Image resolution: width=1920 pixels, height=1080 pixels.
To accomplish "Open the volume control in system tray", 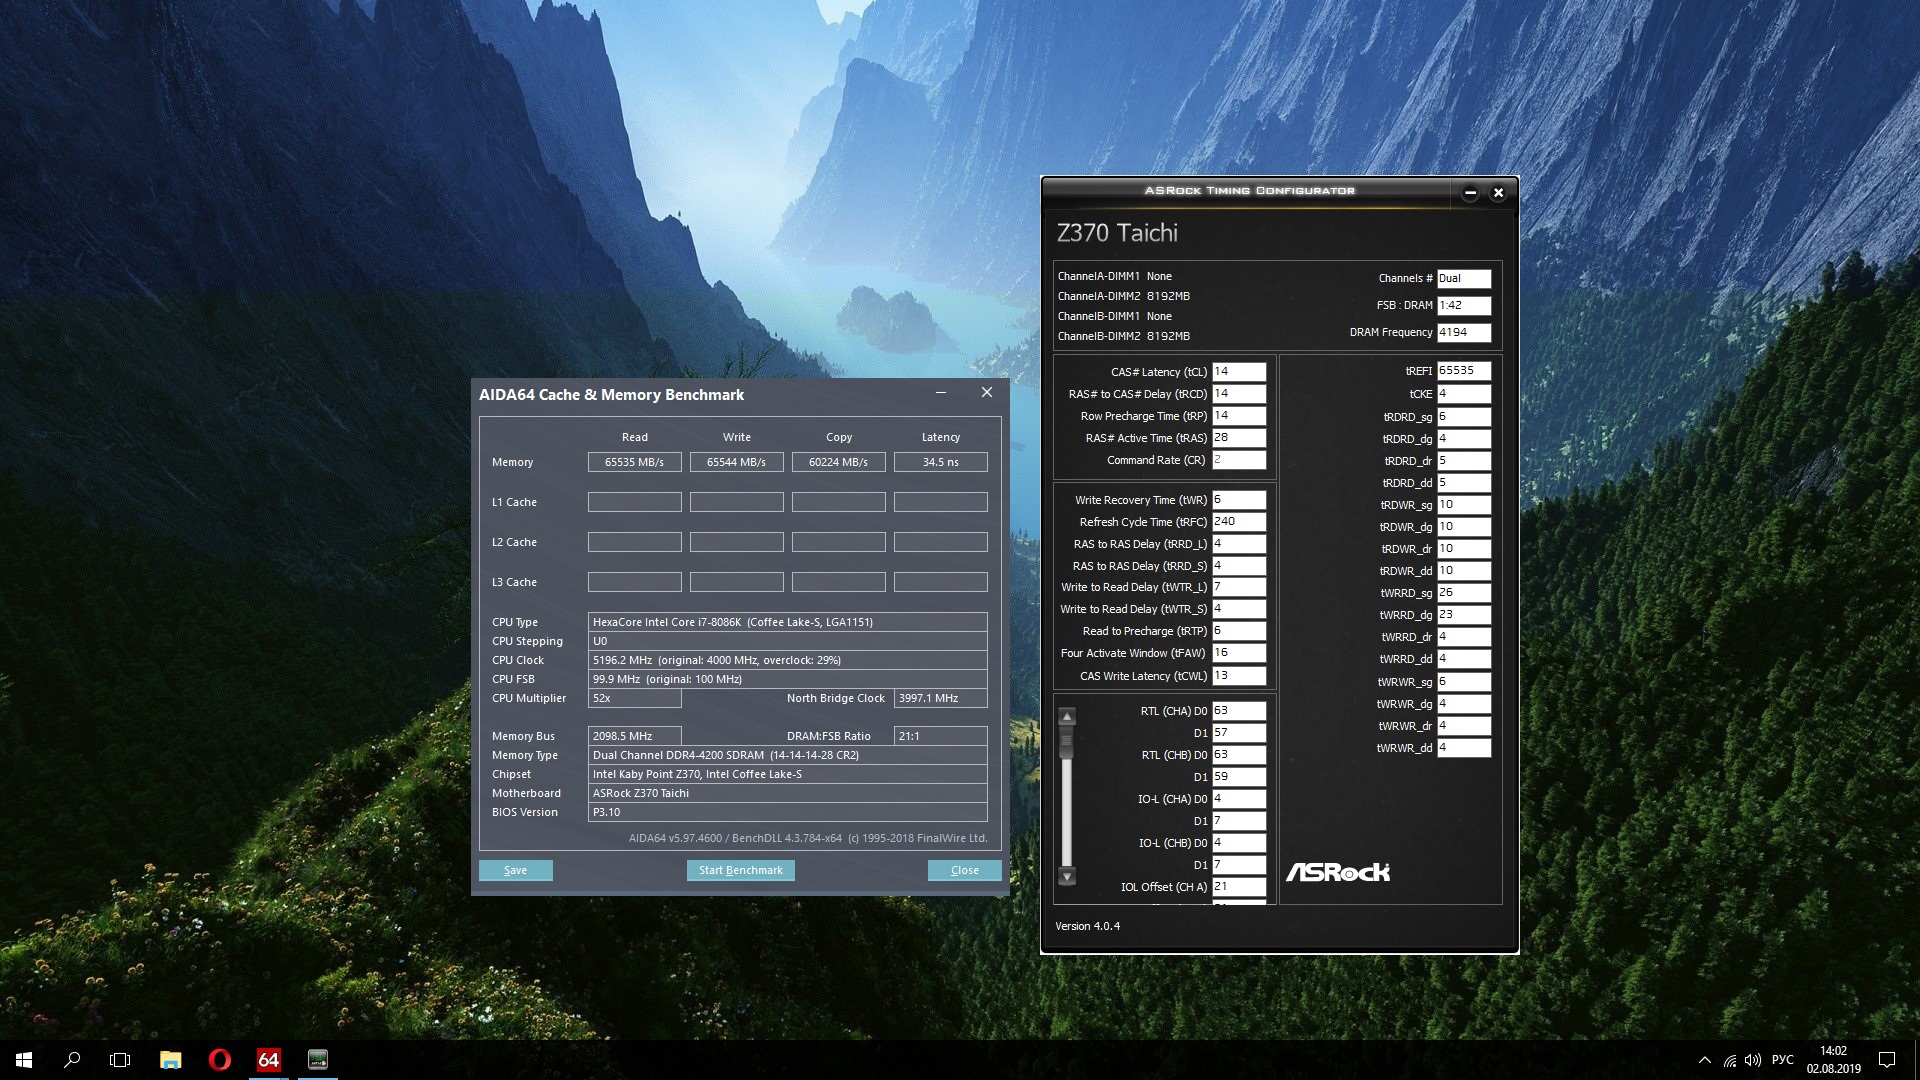I will click(1753, 1060).
